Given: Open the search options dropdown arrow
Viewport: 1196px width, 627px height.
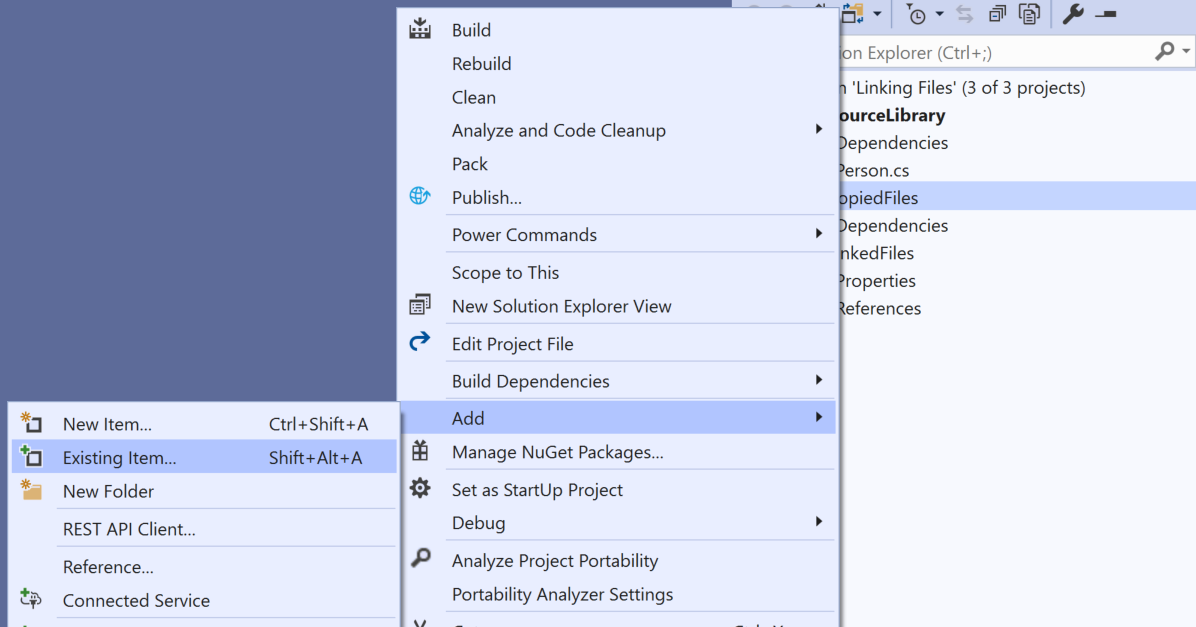Looking at the screenshot, I should (1184, 51).
